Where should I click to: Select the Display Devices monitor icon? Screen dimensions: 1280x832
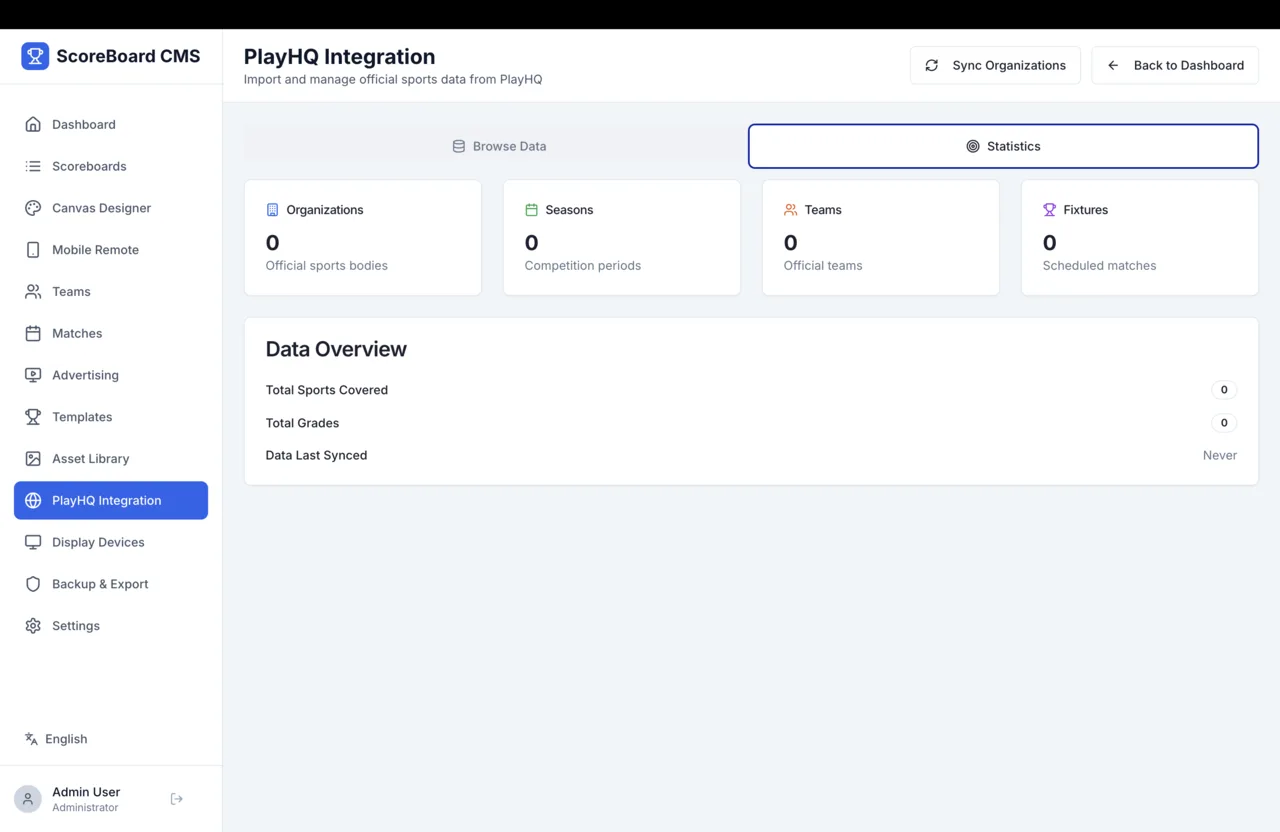click(31, 542)
